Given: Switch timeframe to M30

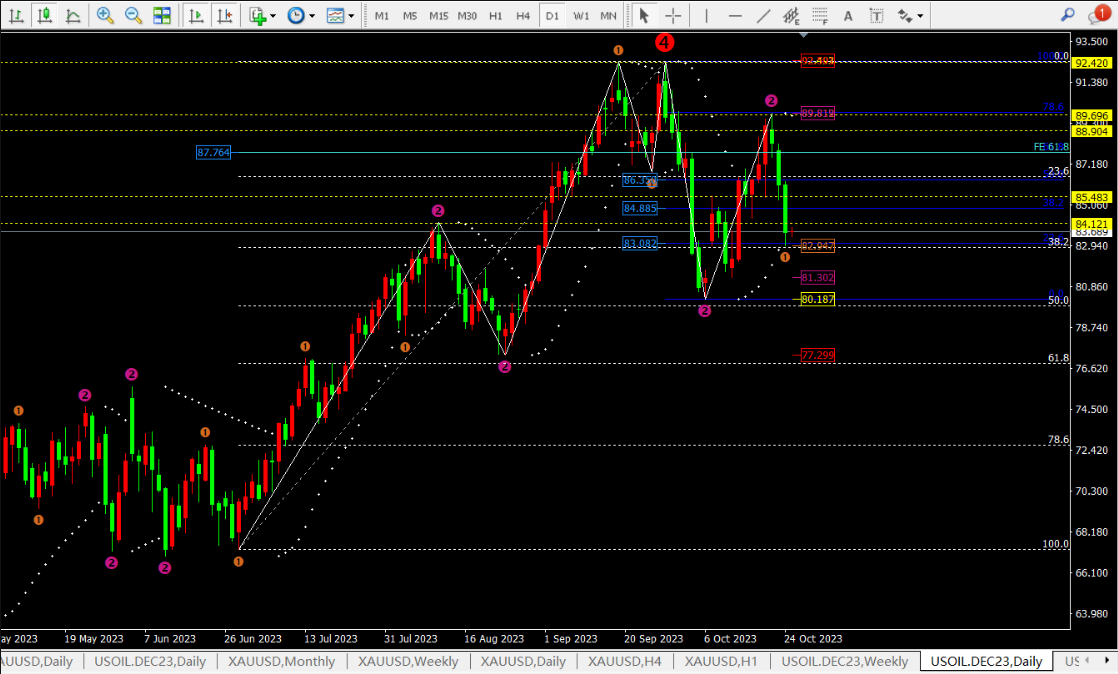Looking at the screenshot, I should 467,16.
